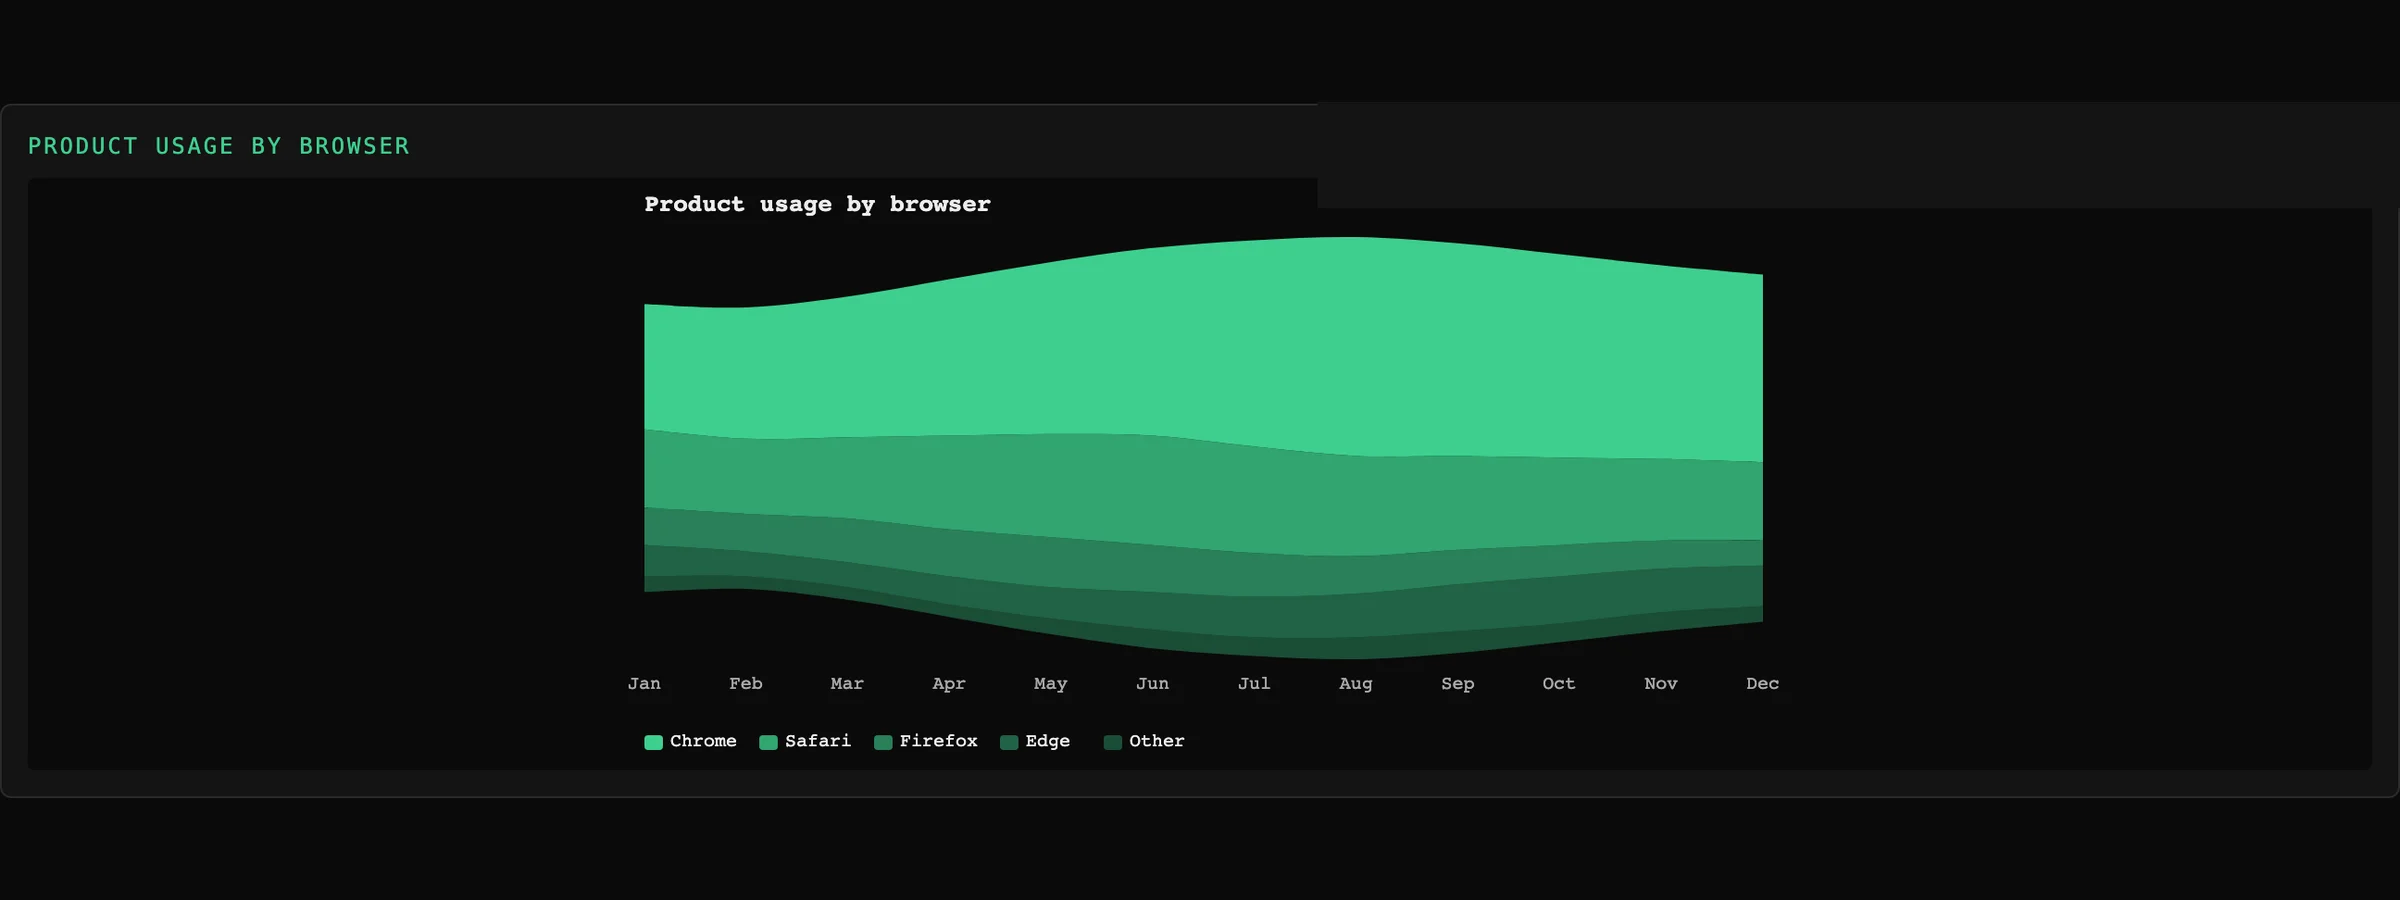Toggle the Chrome legend swatch

point(653,742)
